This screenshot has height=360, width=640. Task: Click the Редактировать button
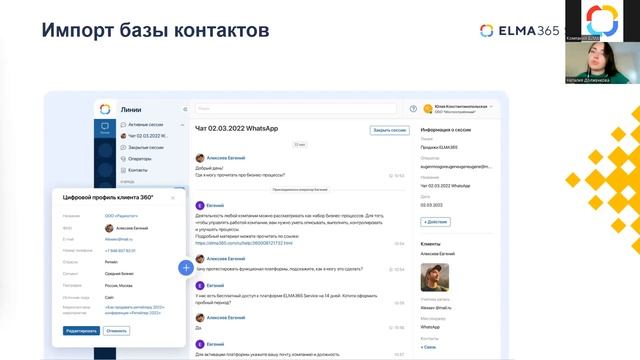pyautogui.click(x=81, y=331)
